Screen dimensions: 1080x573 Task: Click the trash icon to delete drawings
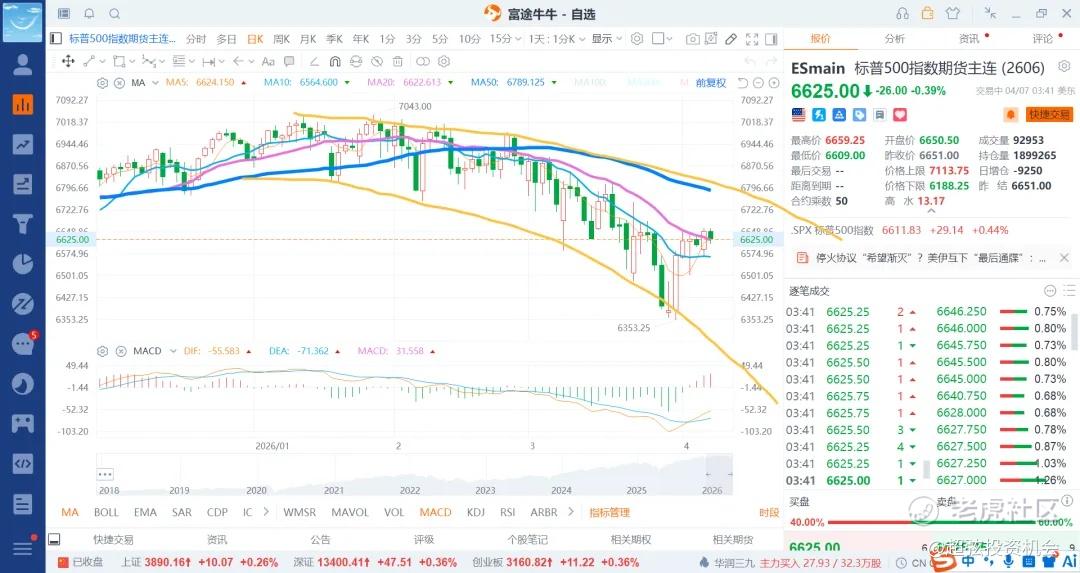[397, 61]
